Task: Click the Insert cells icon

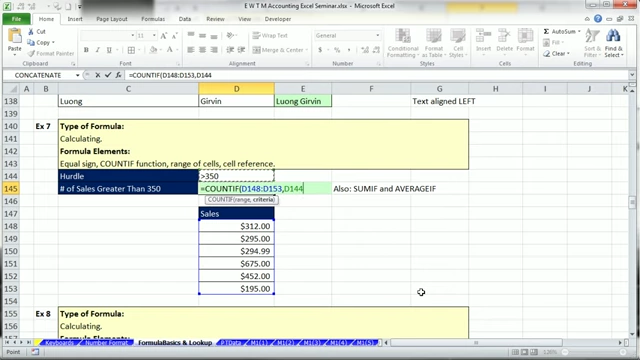Action: 483,36
